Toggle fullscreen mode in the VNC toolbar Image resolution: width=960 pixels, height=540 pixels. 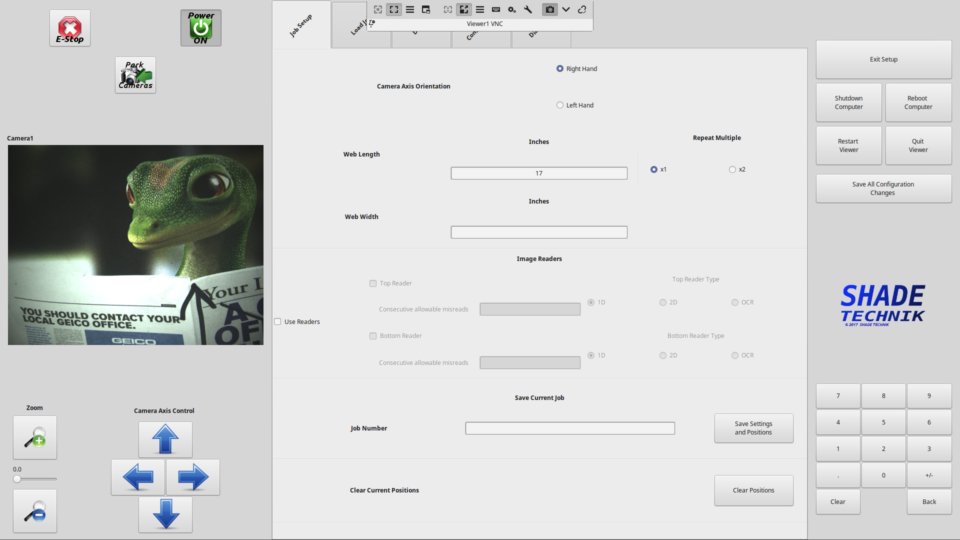coord(394,9)
